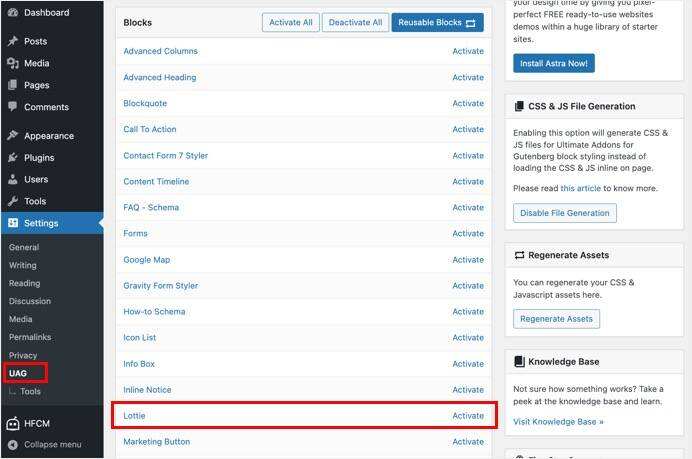Click the Posts pushpin icon
692x459 pixels.
[13, 41]
